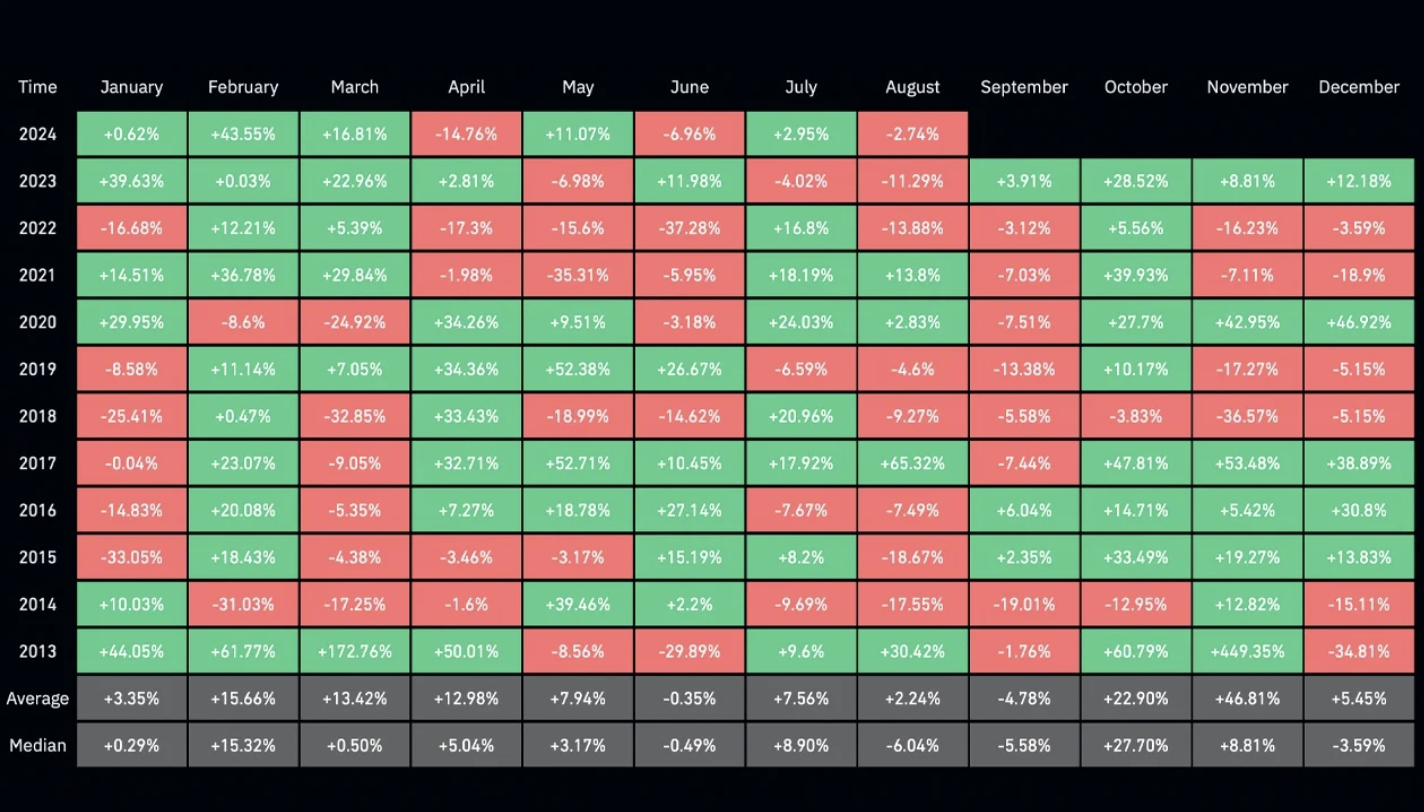This screenshot has width=1424, height=812.
Task: Click the January column header
Action: (131, 87)
